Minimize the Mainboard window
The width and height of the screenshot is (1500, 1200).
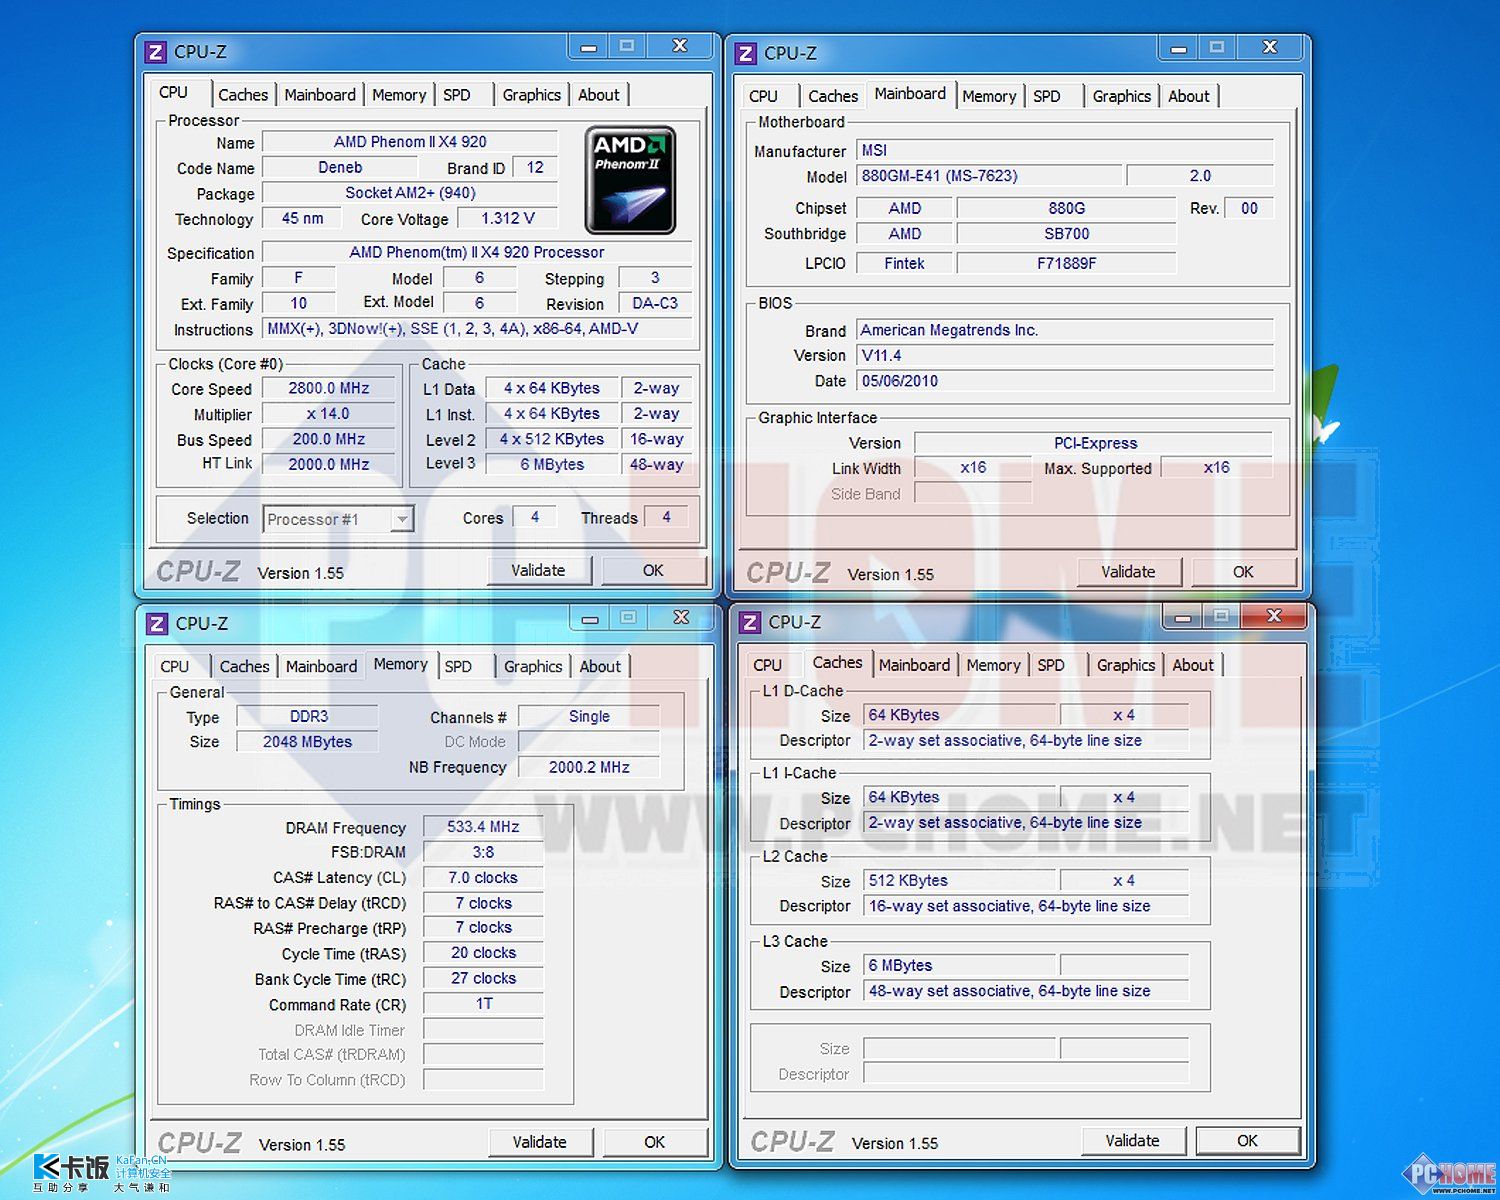[x=1179, y=47]
